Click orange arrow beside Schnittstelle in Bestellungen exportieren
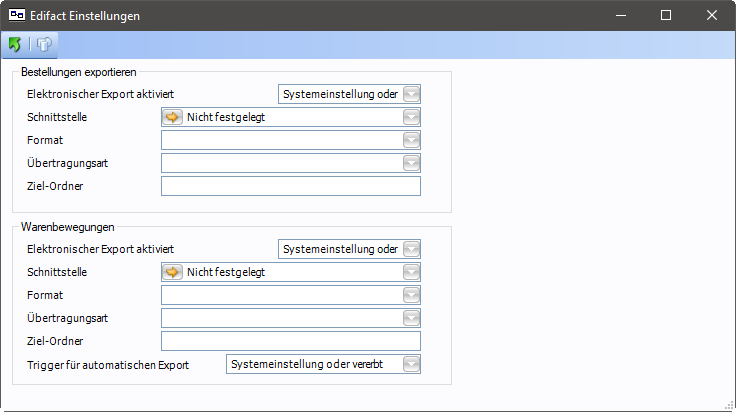 (173, 117)
